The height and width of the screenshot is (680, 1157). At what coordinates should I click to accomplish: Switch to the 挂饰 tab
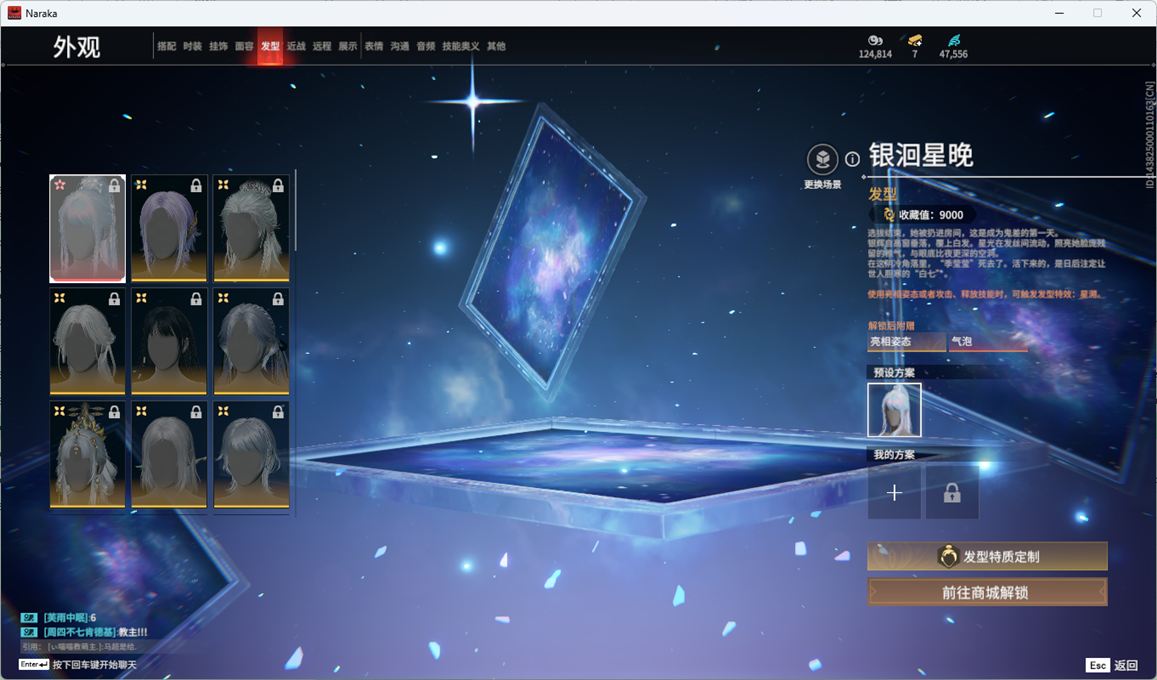click(218, 46)
